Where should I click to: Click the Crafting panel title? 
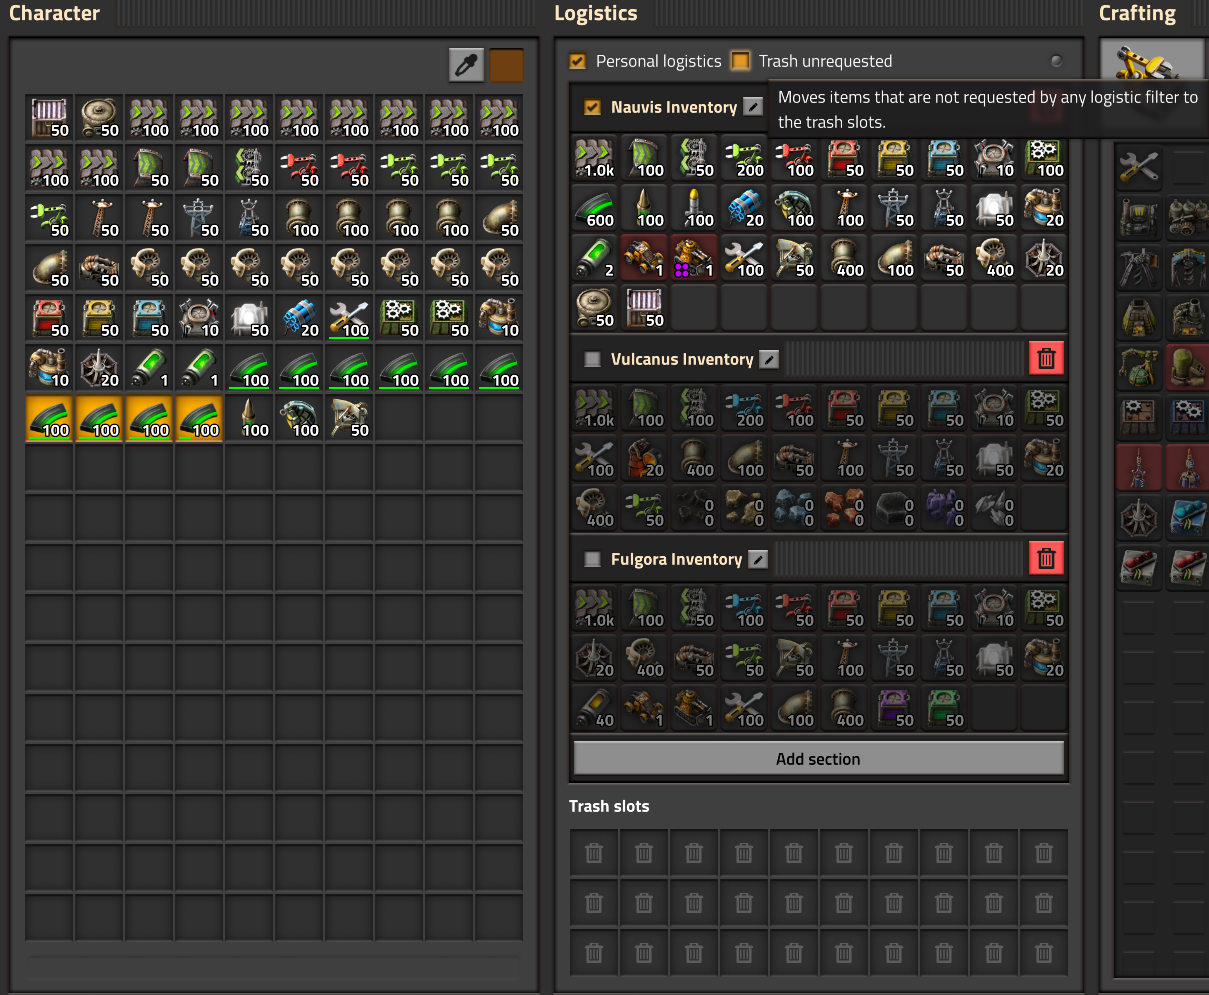pos(1138,13)
